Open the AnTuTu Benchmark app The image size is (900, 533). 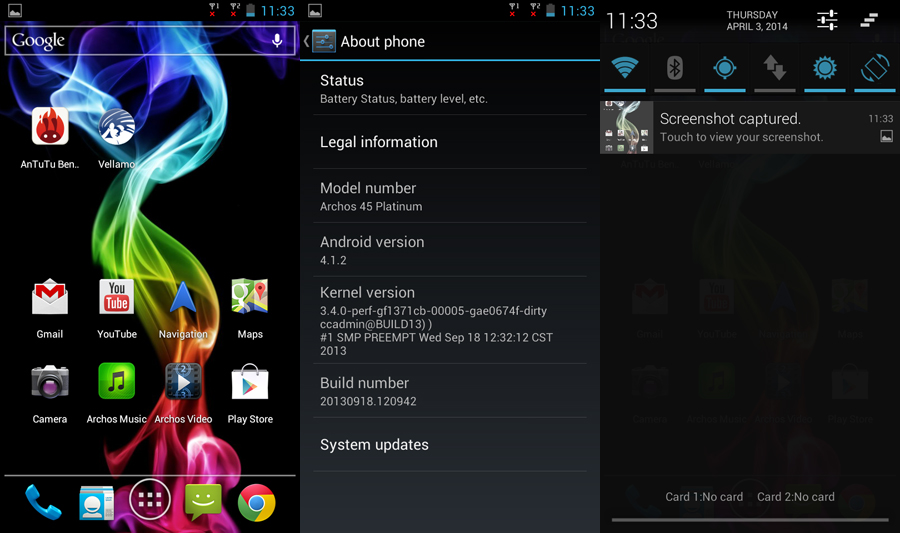click(x=50, y=126)
